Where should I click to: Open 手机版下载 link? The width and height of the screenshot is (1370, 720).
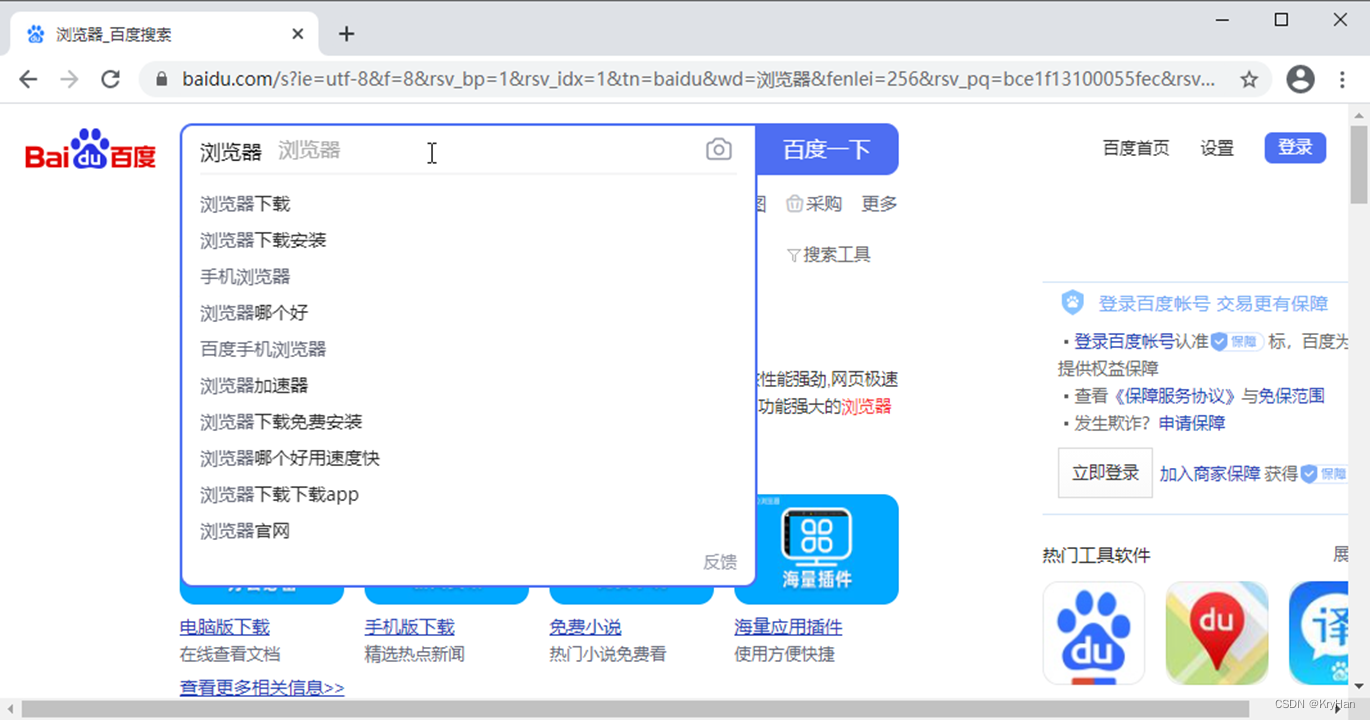(410, 627)
